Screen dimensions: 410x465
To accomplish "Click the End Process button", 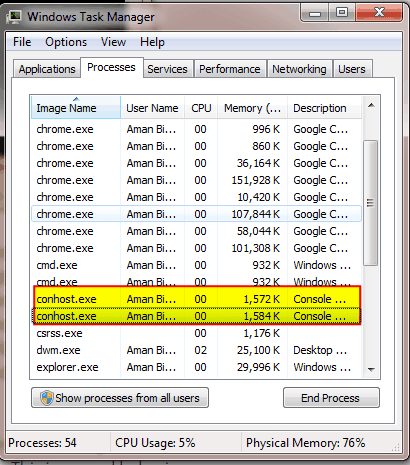I will point(331,397).
